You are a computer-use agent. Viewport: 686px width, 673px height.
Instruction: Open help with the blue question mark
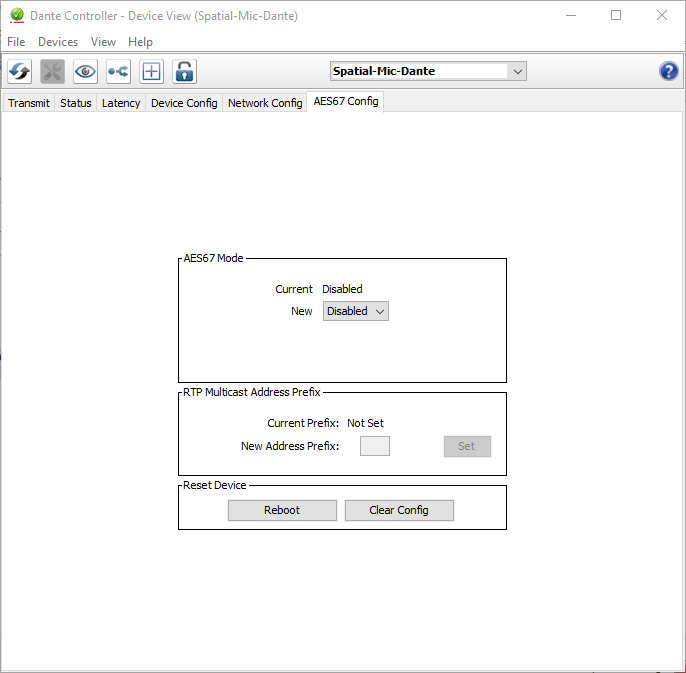[x=668, y=71]
